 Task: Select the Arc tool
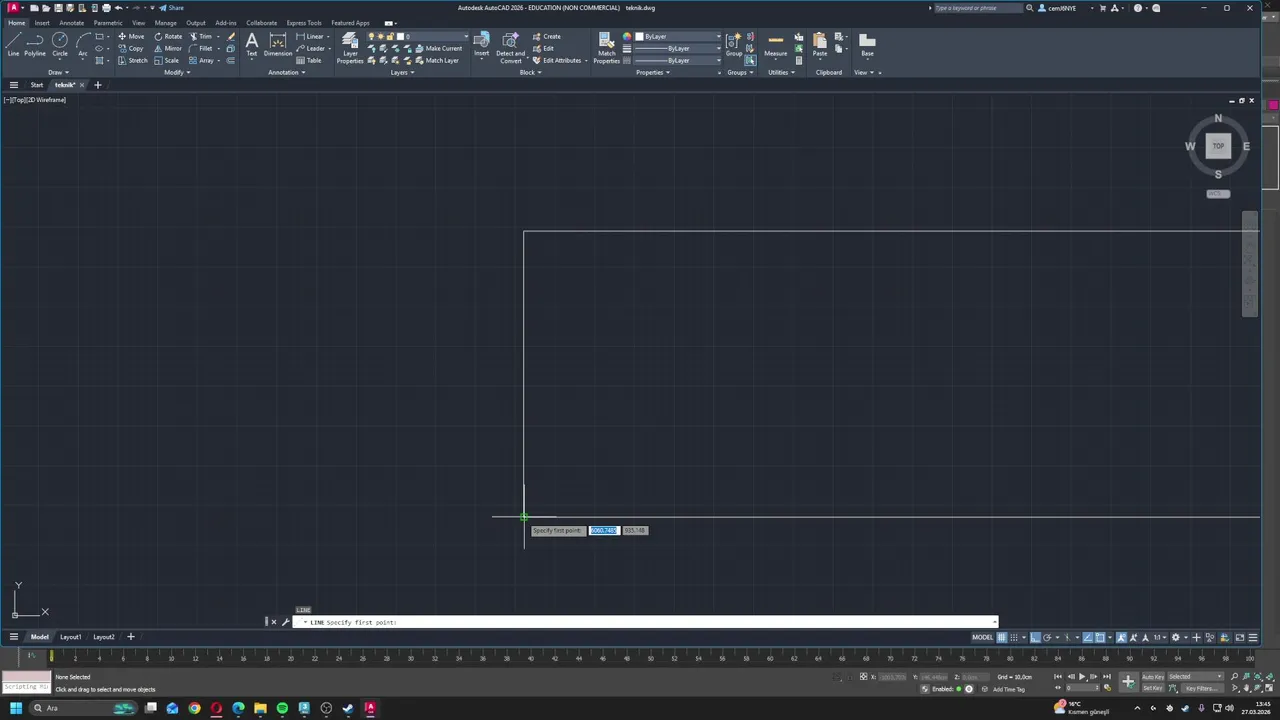point(83,44)
